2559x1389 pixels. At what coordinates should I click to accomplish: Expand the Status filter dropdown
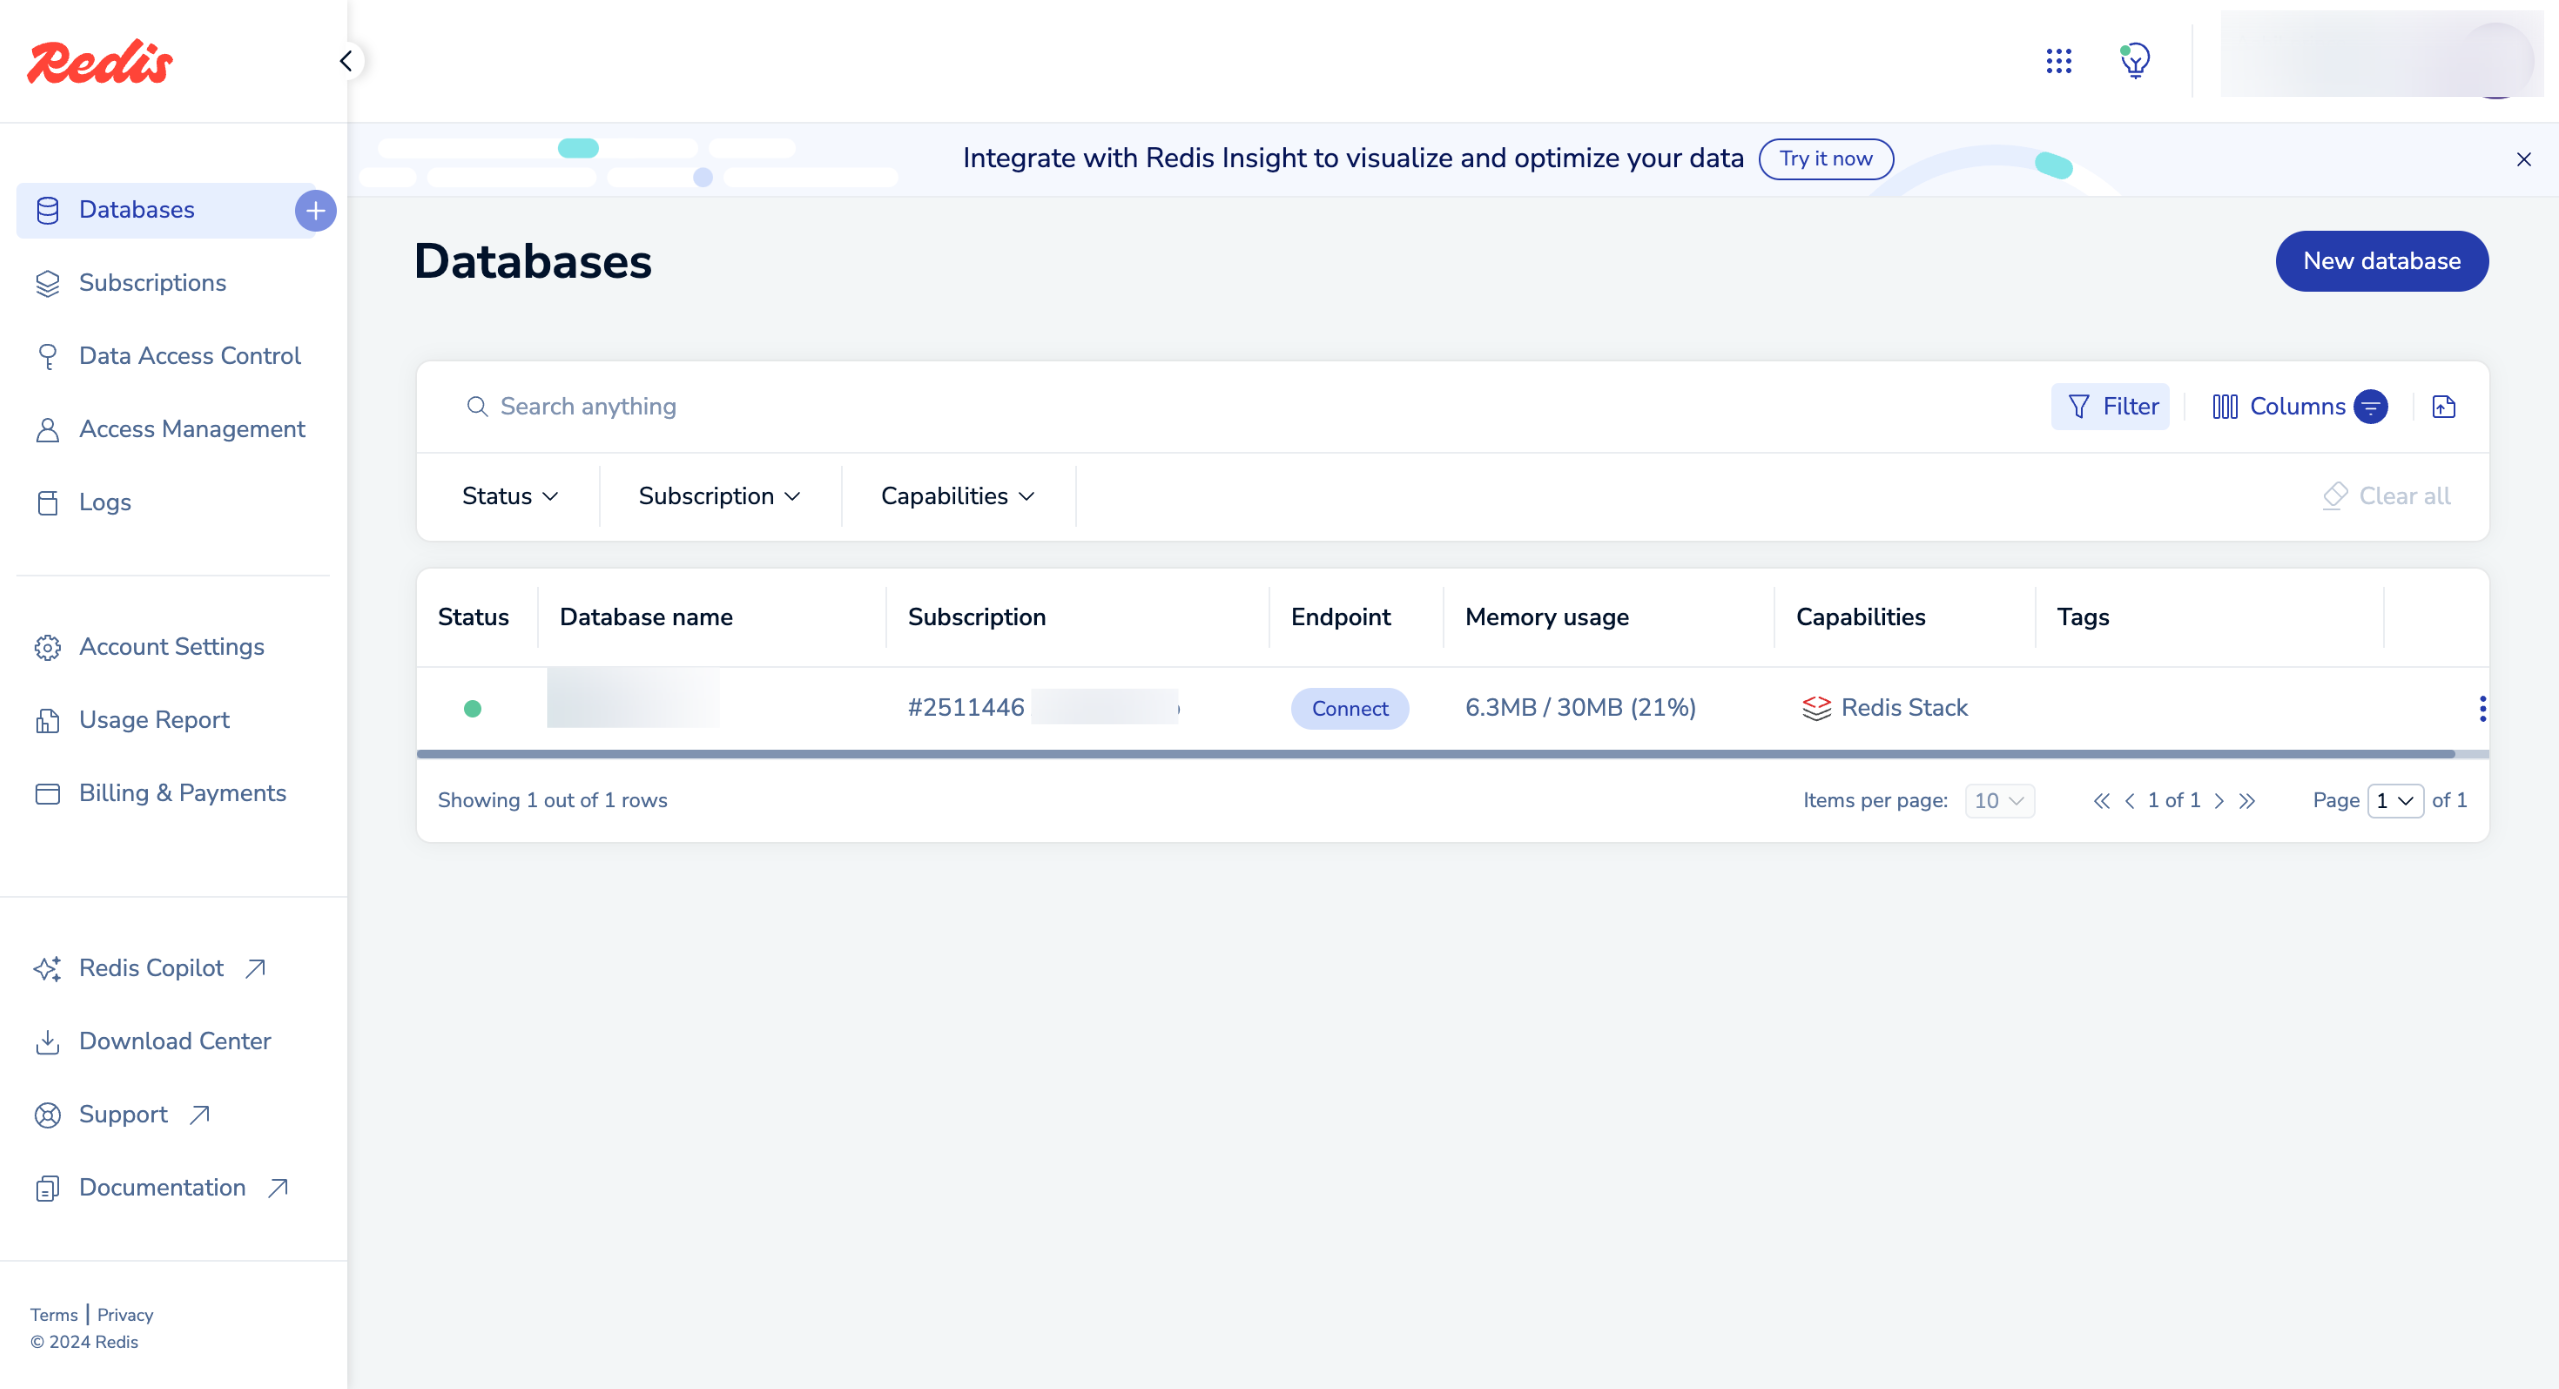pos(510,497)
